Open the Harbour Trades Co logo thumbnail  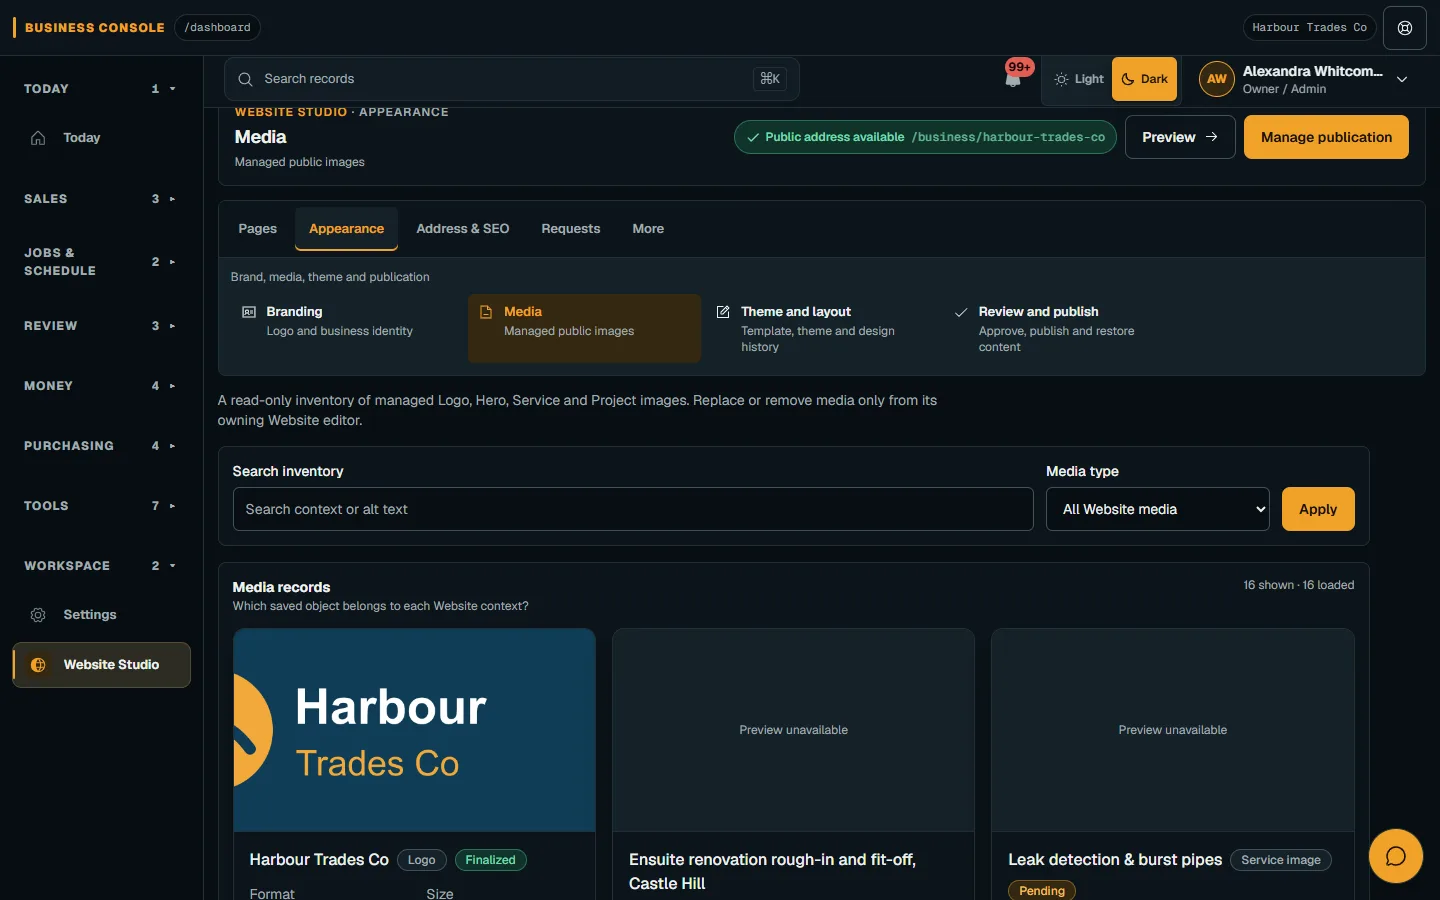click(x=414, y=730)
